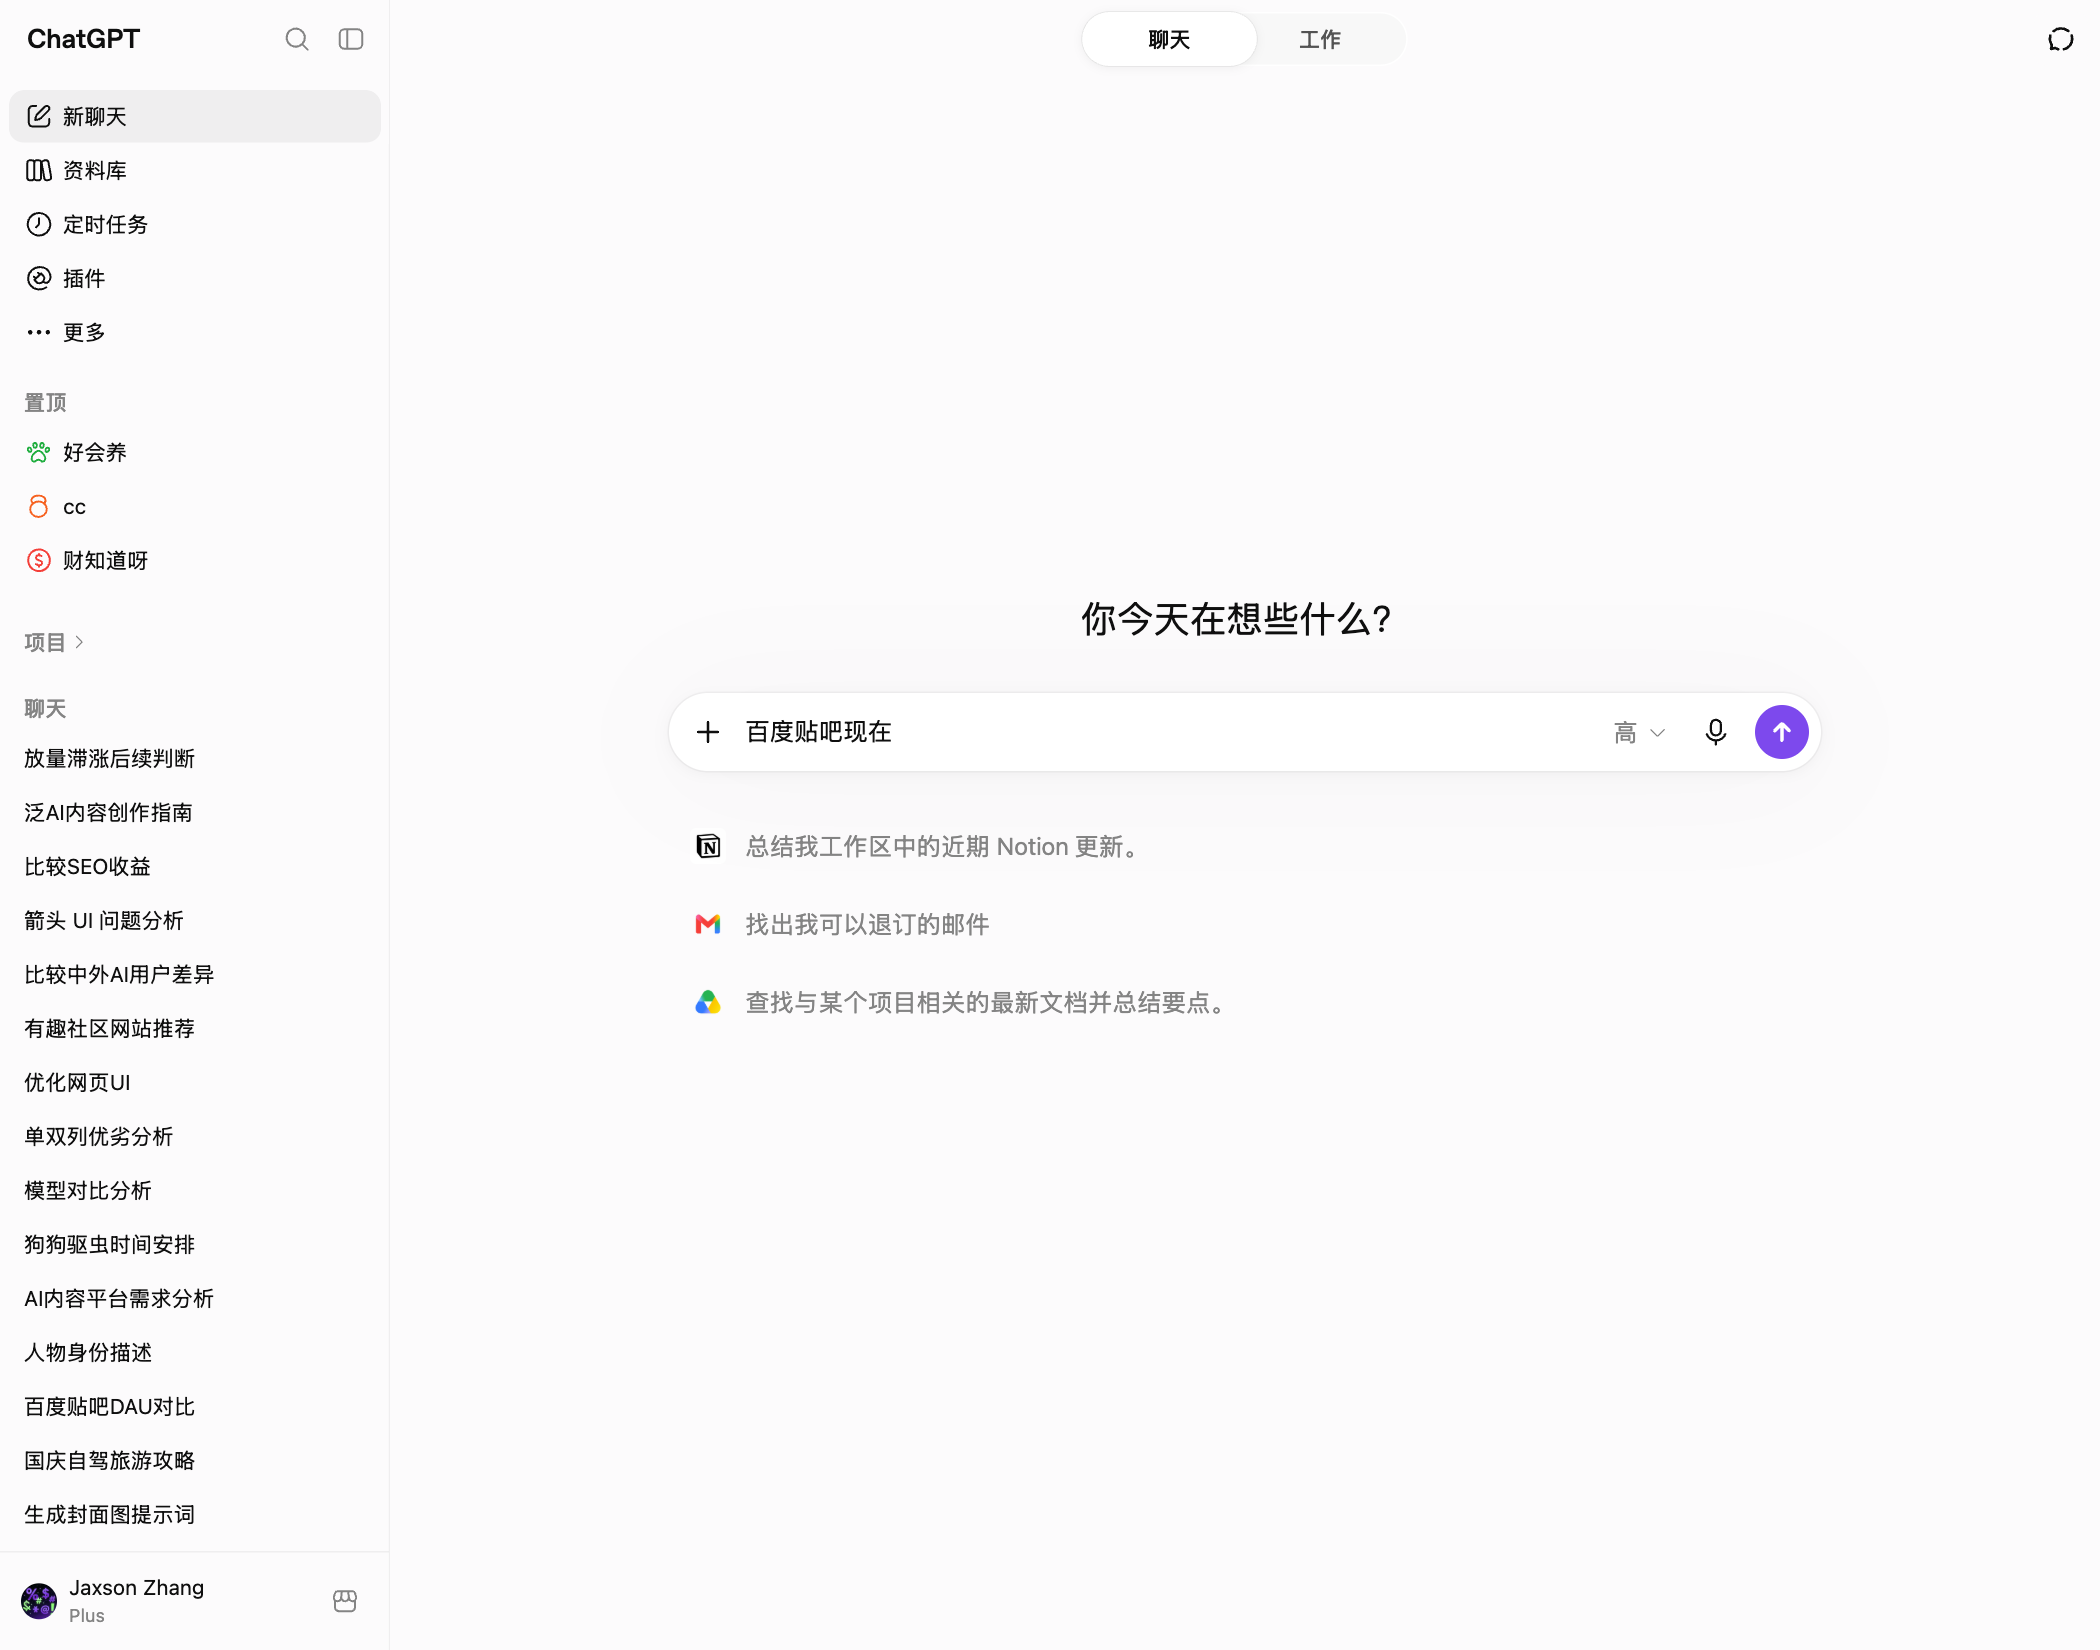Screen dimensions: 2100x1650
Task: Open chat 生成封面图提示词
Action: [x=195, y=1514]
